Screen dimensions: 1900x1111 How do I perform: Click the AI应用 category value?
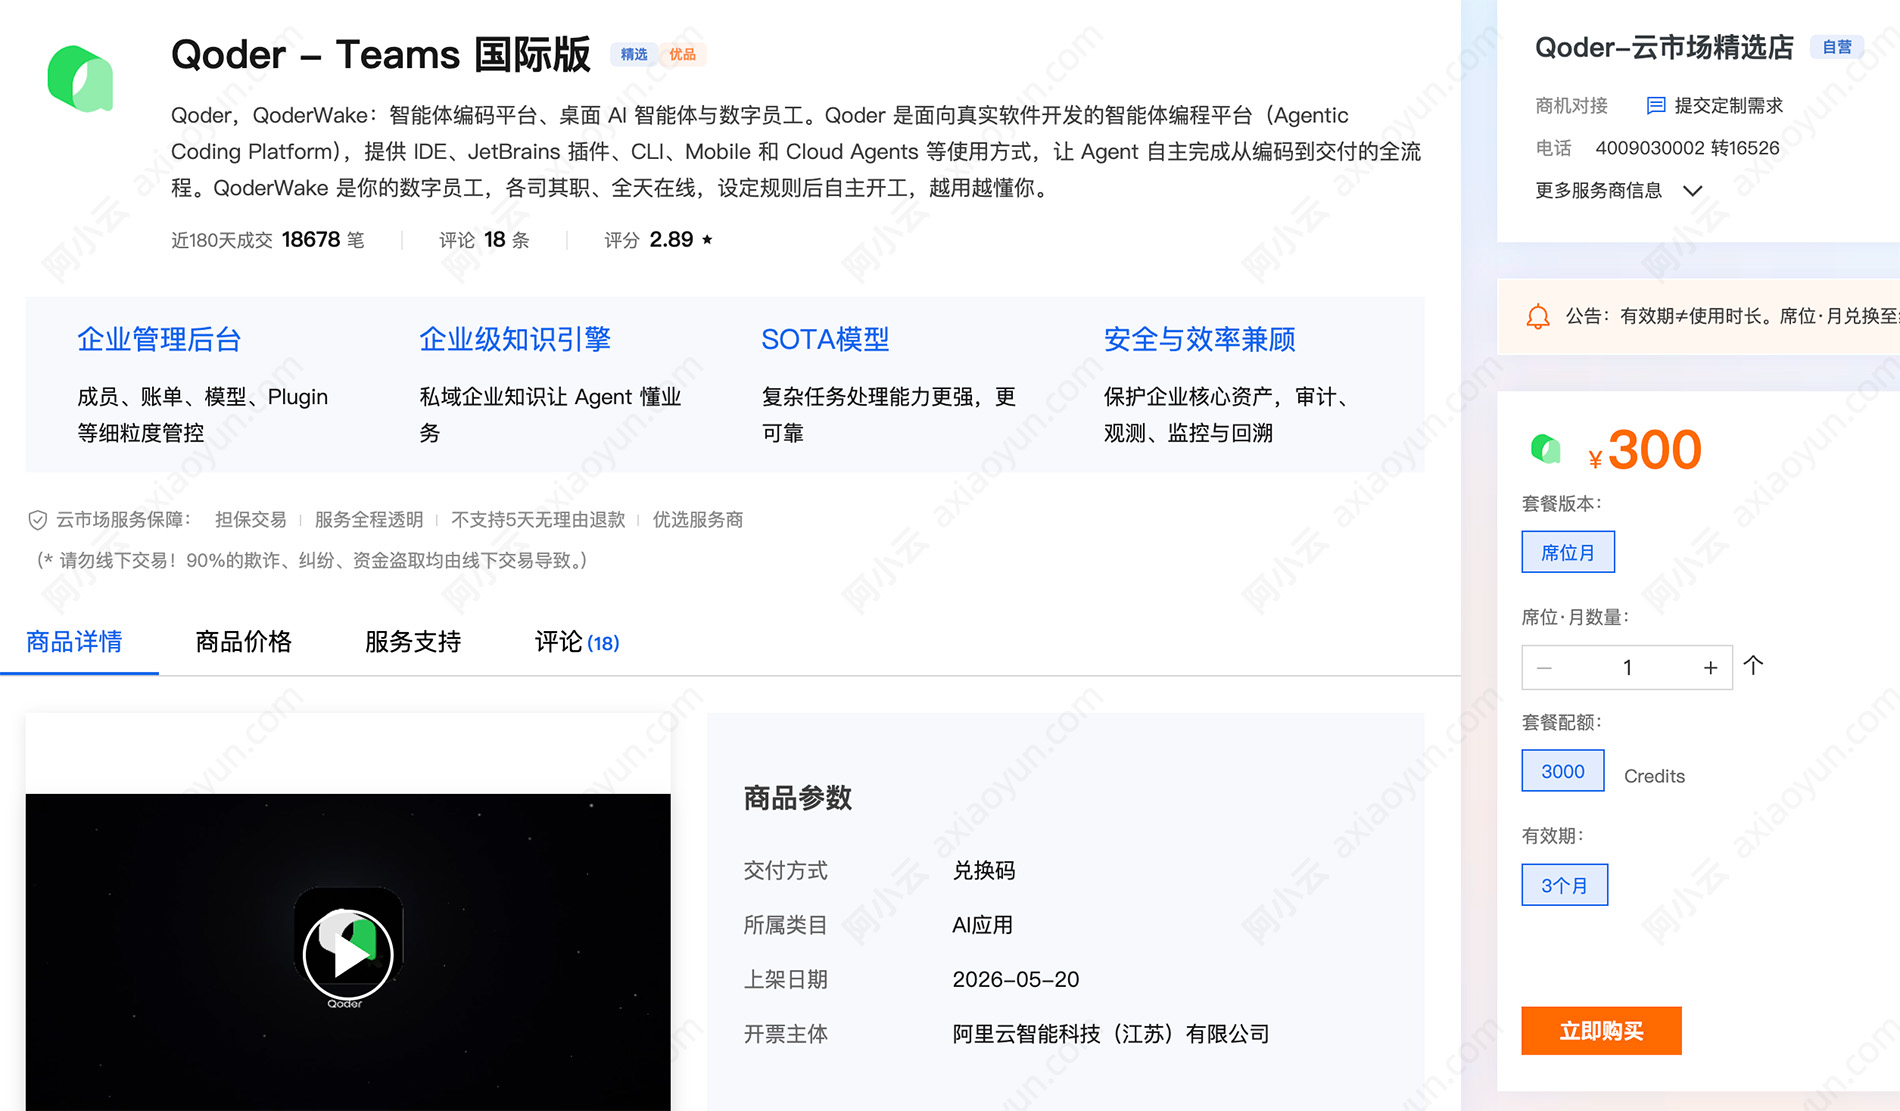982,925
